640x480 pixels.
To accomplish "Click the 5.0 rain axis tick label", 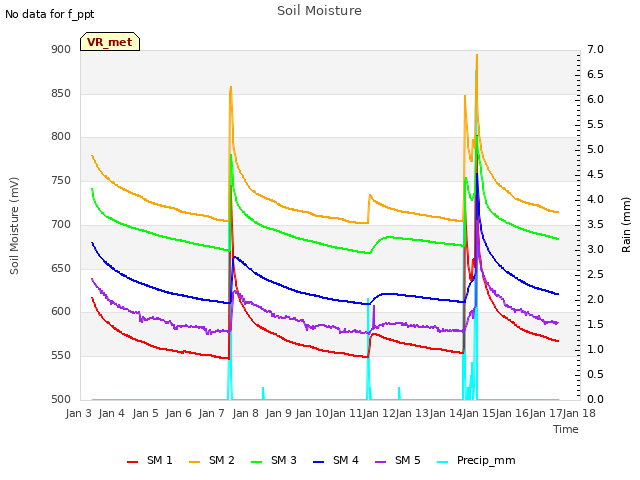I will (596, 149).
